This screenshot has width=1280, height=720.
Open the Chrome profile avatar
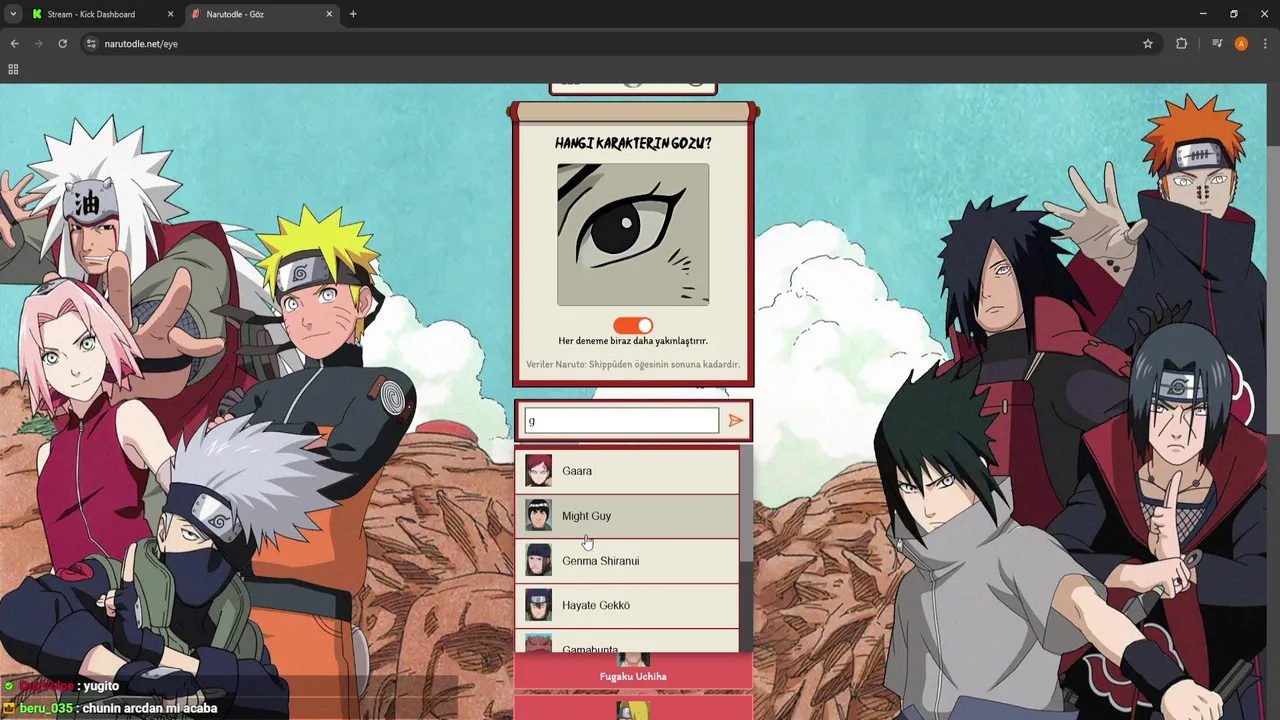[x=1241, y=44]
